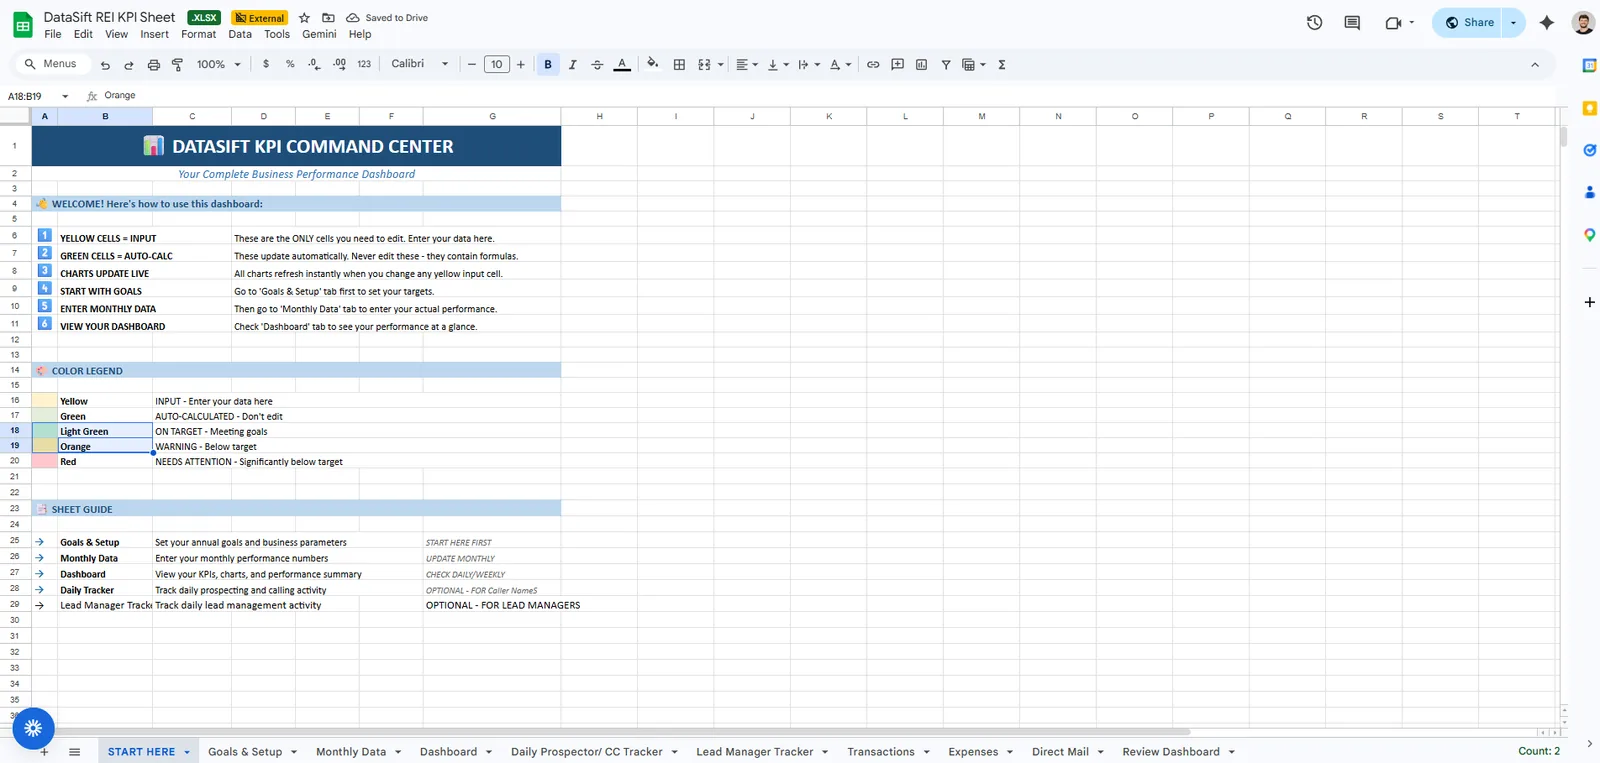Get add-ons plus icon in side panel
Screen dimensions: 1600x763
pos(1589,302)
